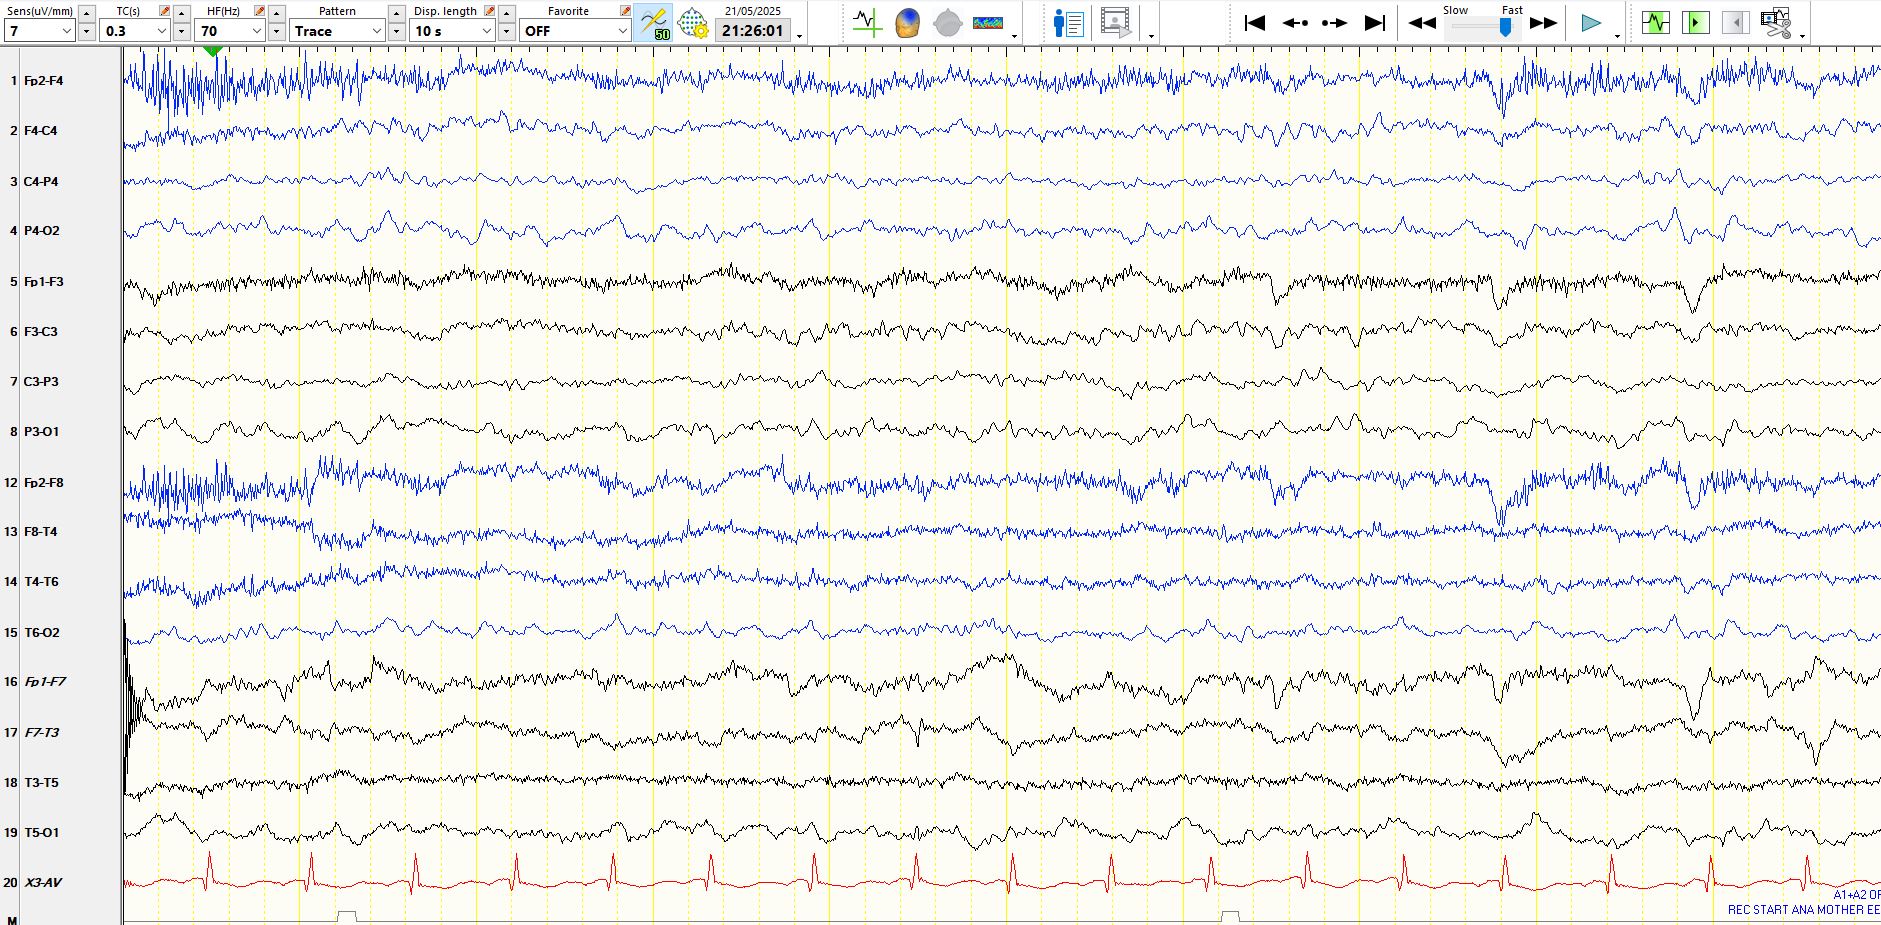1881x925 pixels.
Task: Expand the arrow after the spectrogram icon
Action: (x=1015, y=36)
